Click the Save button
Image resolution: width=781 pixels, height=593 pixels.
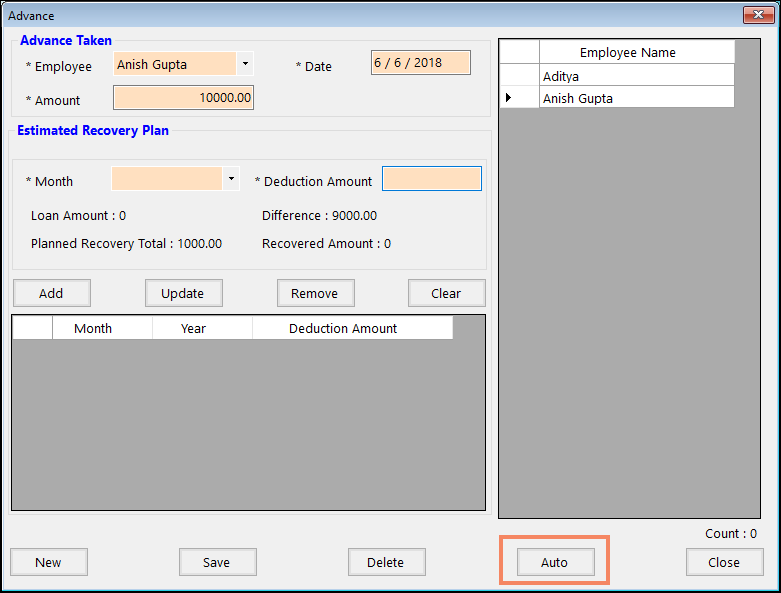[218, 562]
